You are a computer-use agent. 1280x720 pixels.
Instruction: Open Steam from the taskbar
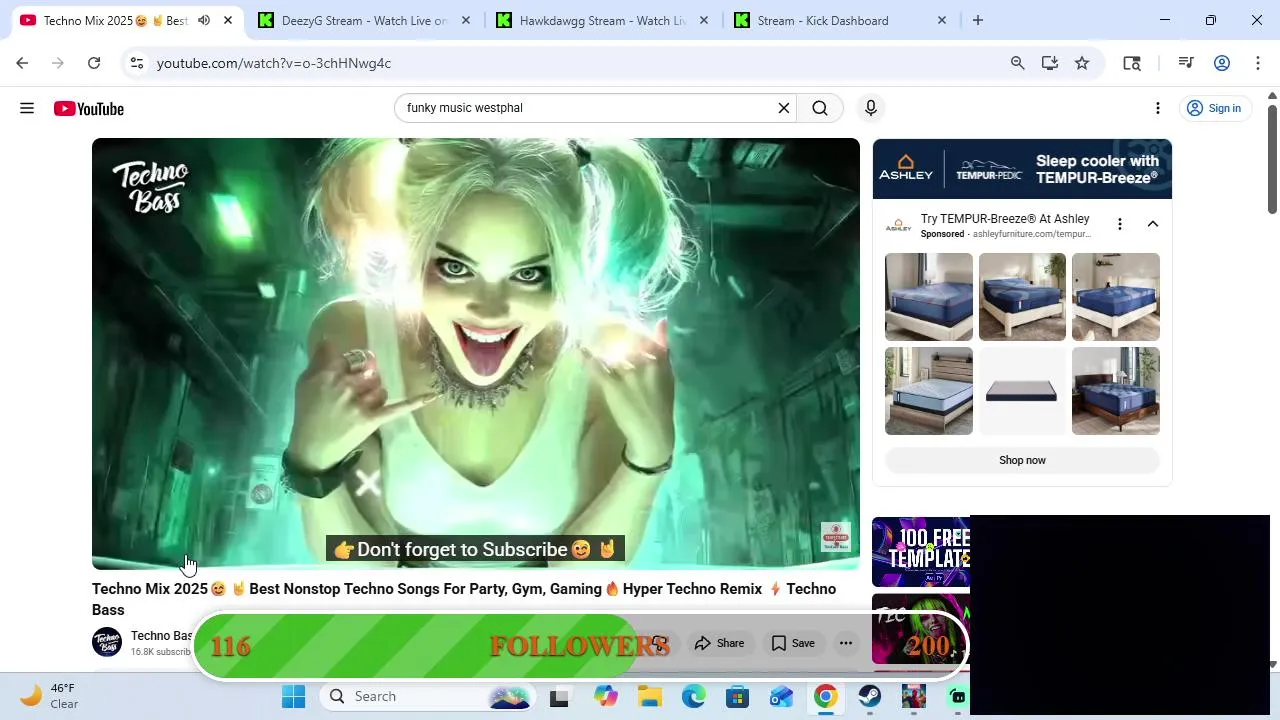click(870, 696)
